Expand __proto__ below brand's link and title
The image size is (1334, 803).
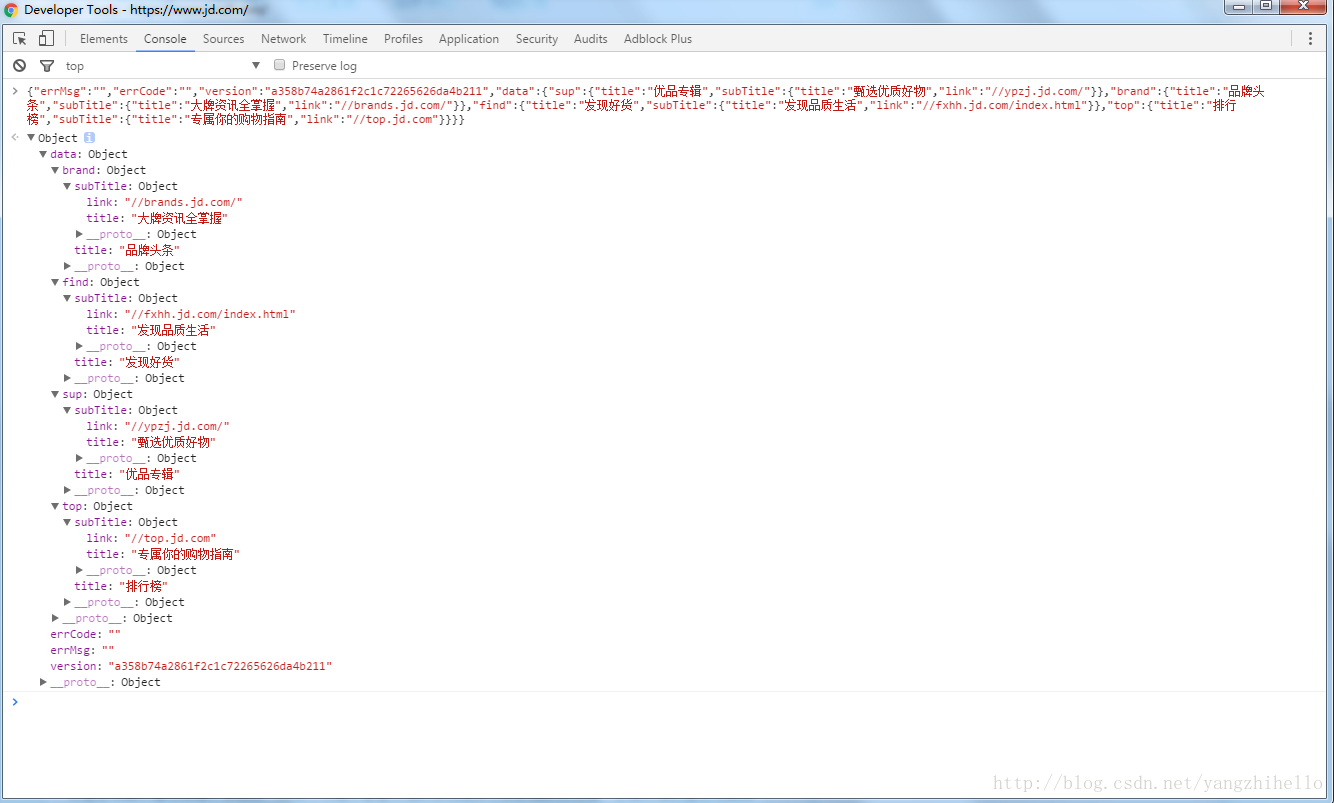(x=79, y=234)
